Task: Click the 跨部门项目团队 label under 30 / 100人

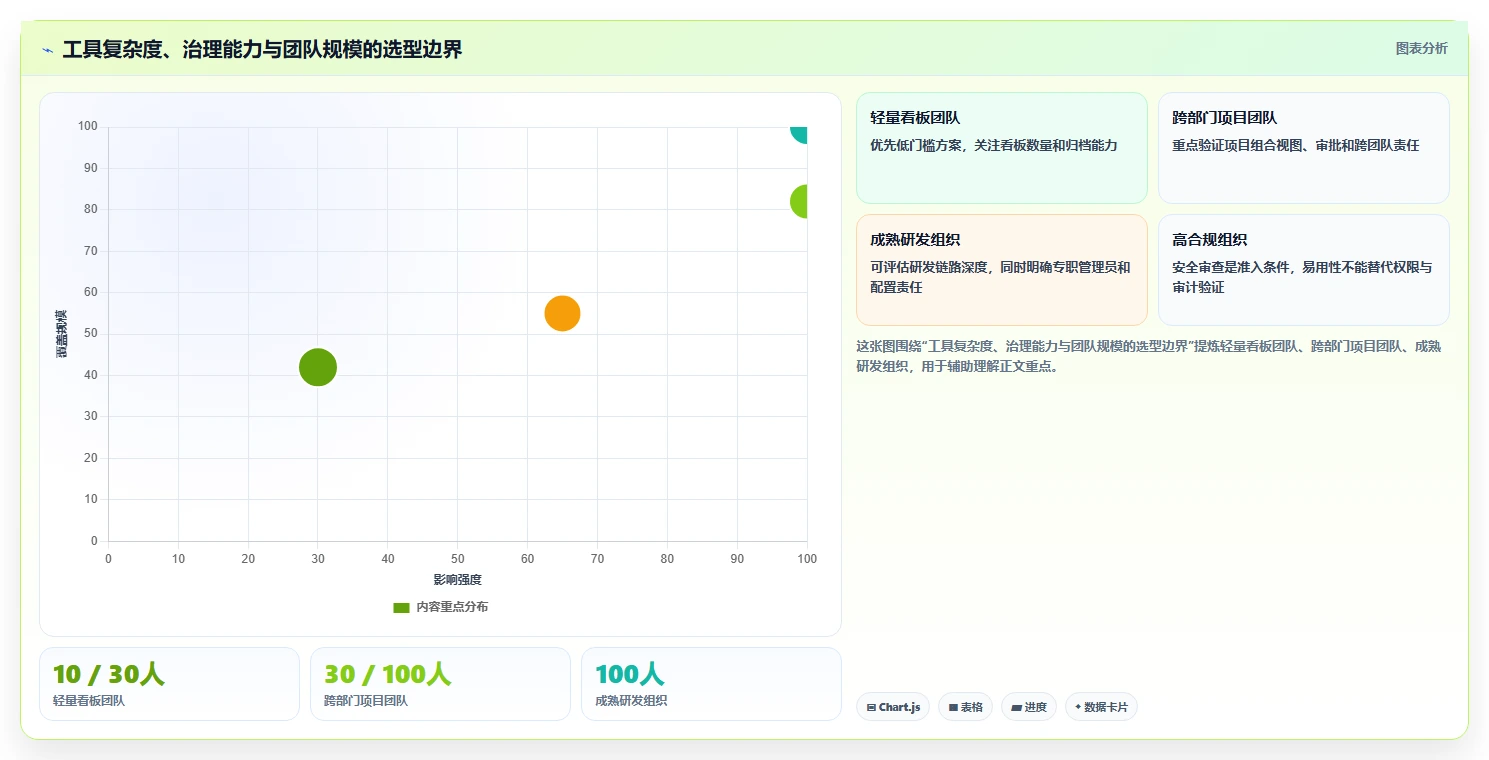Action: coord(366,701)
